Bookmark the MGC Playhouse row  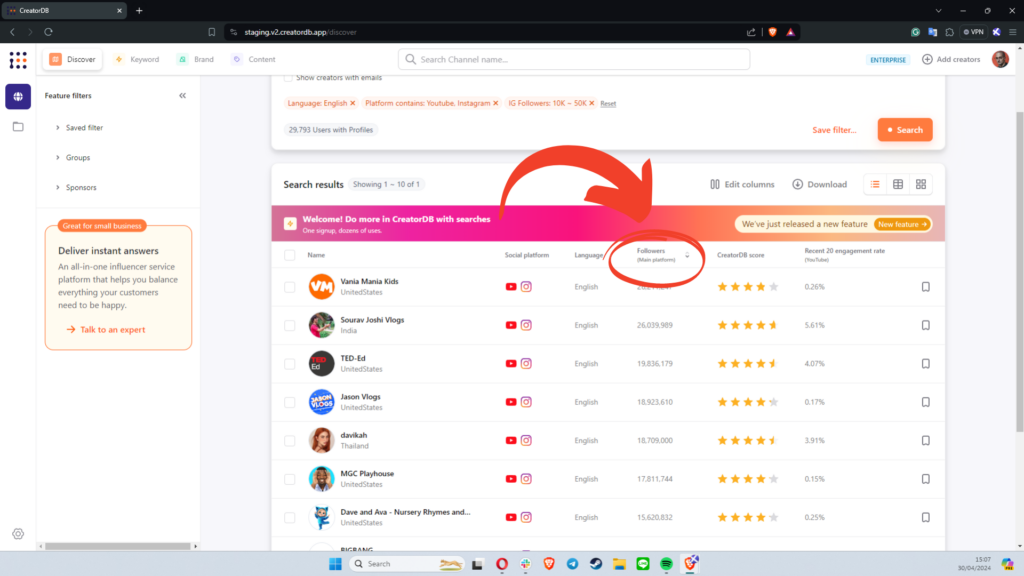[x=925, y=479]
